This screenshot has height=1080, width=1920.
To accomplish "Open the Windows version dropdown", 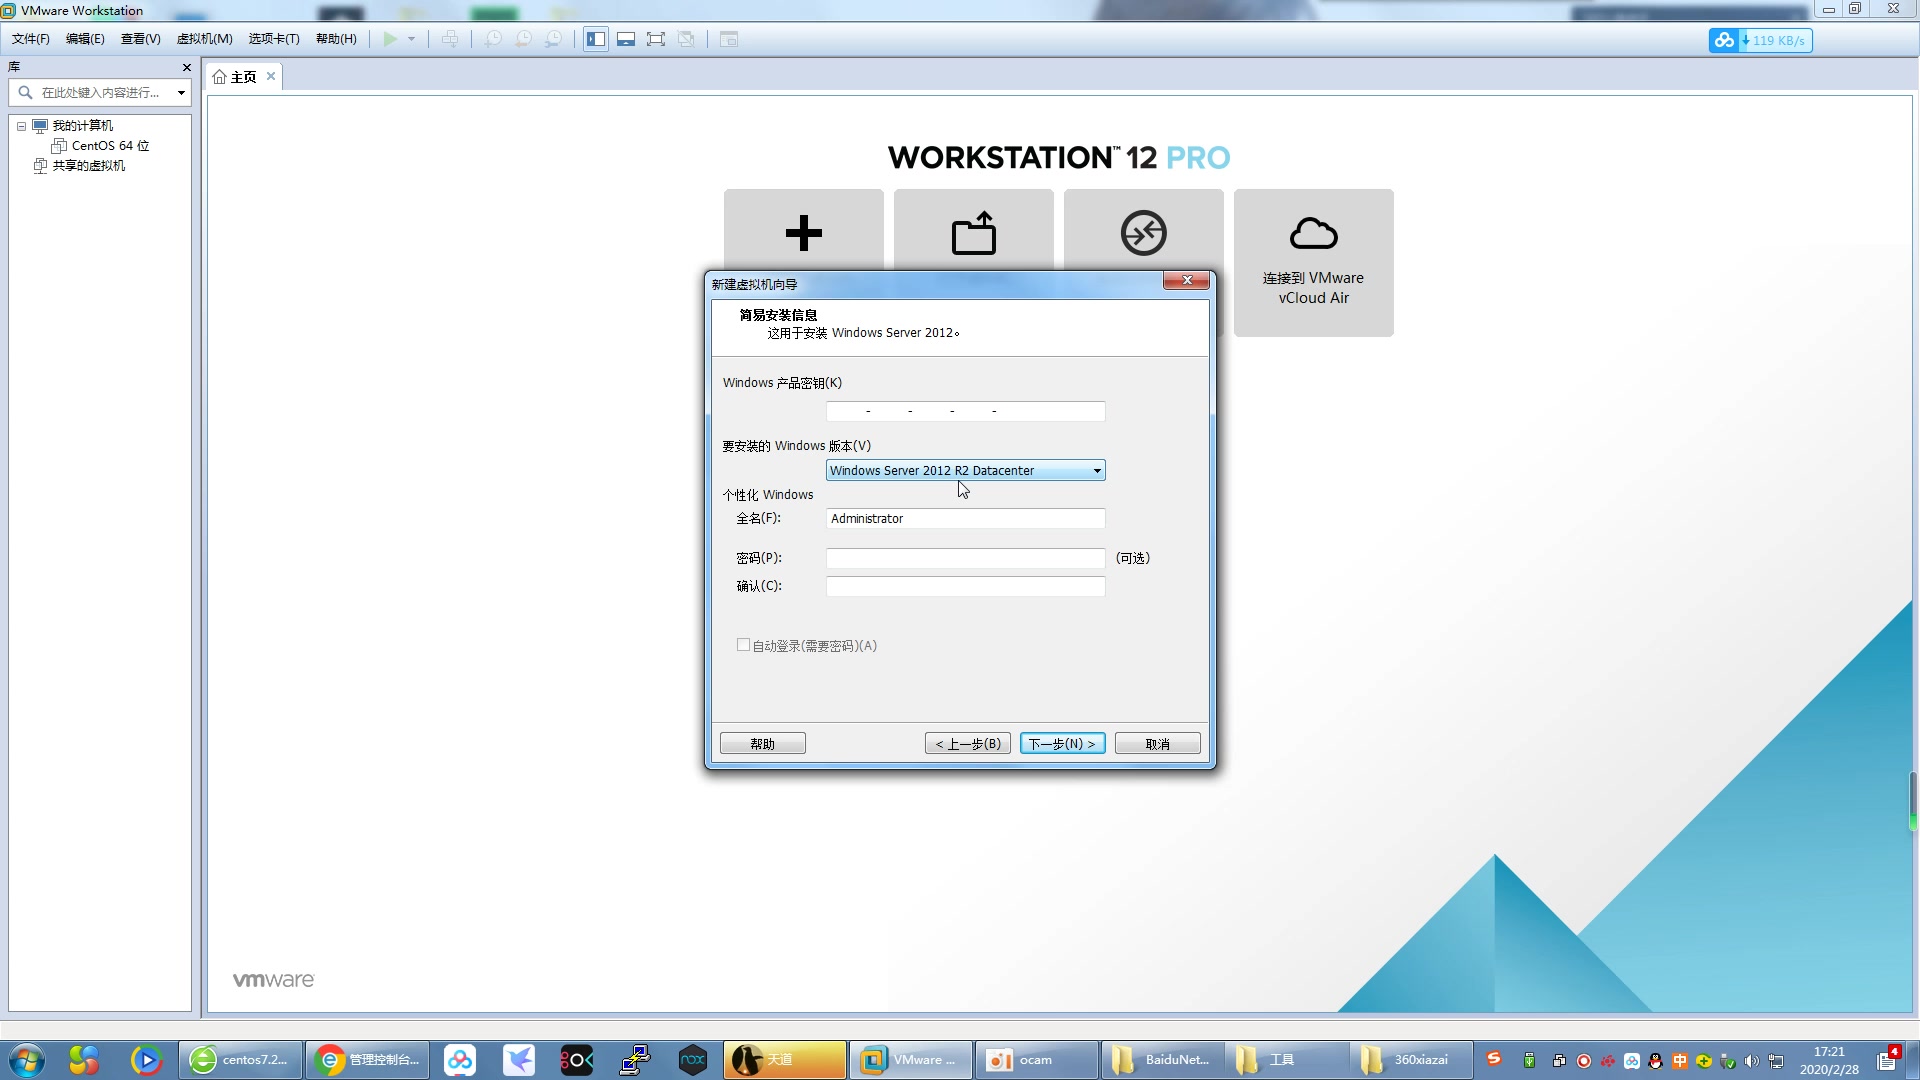I will pos(1096,470).
